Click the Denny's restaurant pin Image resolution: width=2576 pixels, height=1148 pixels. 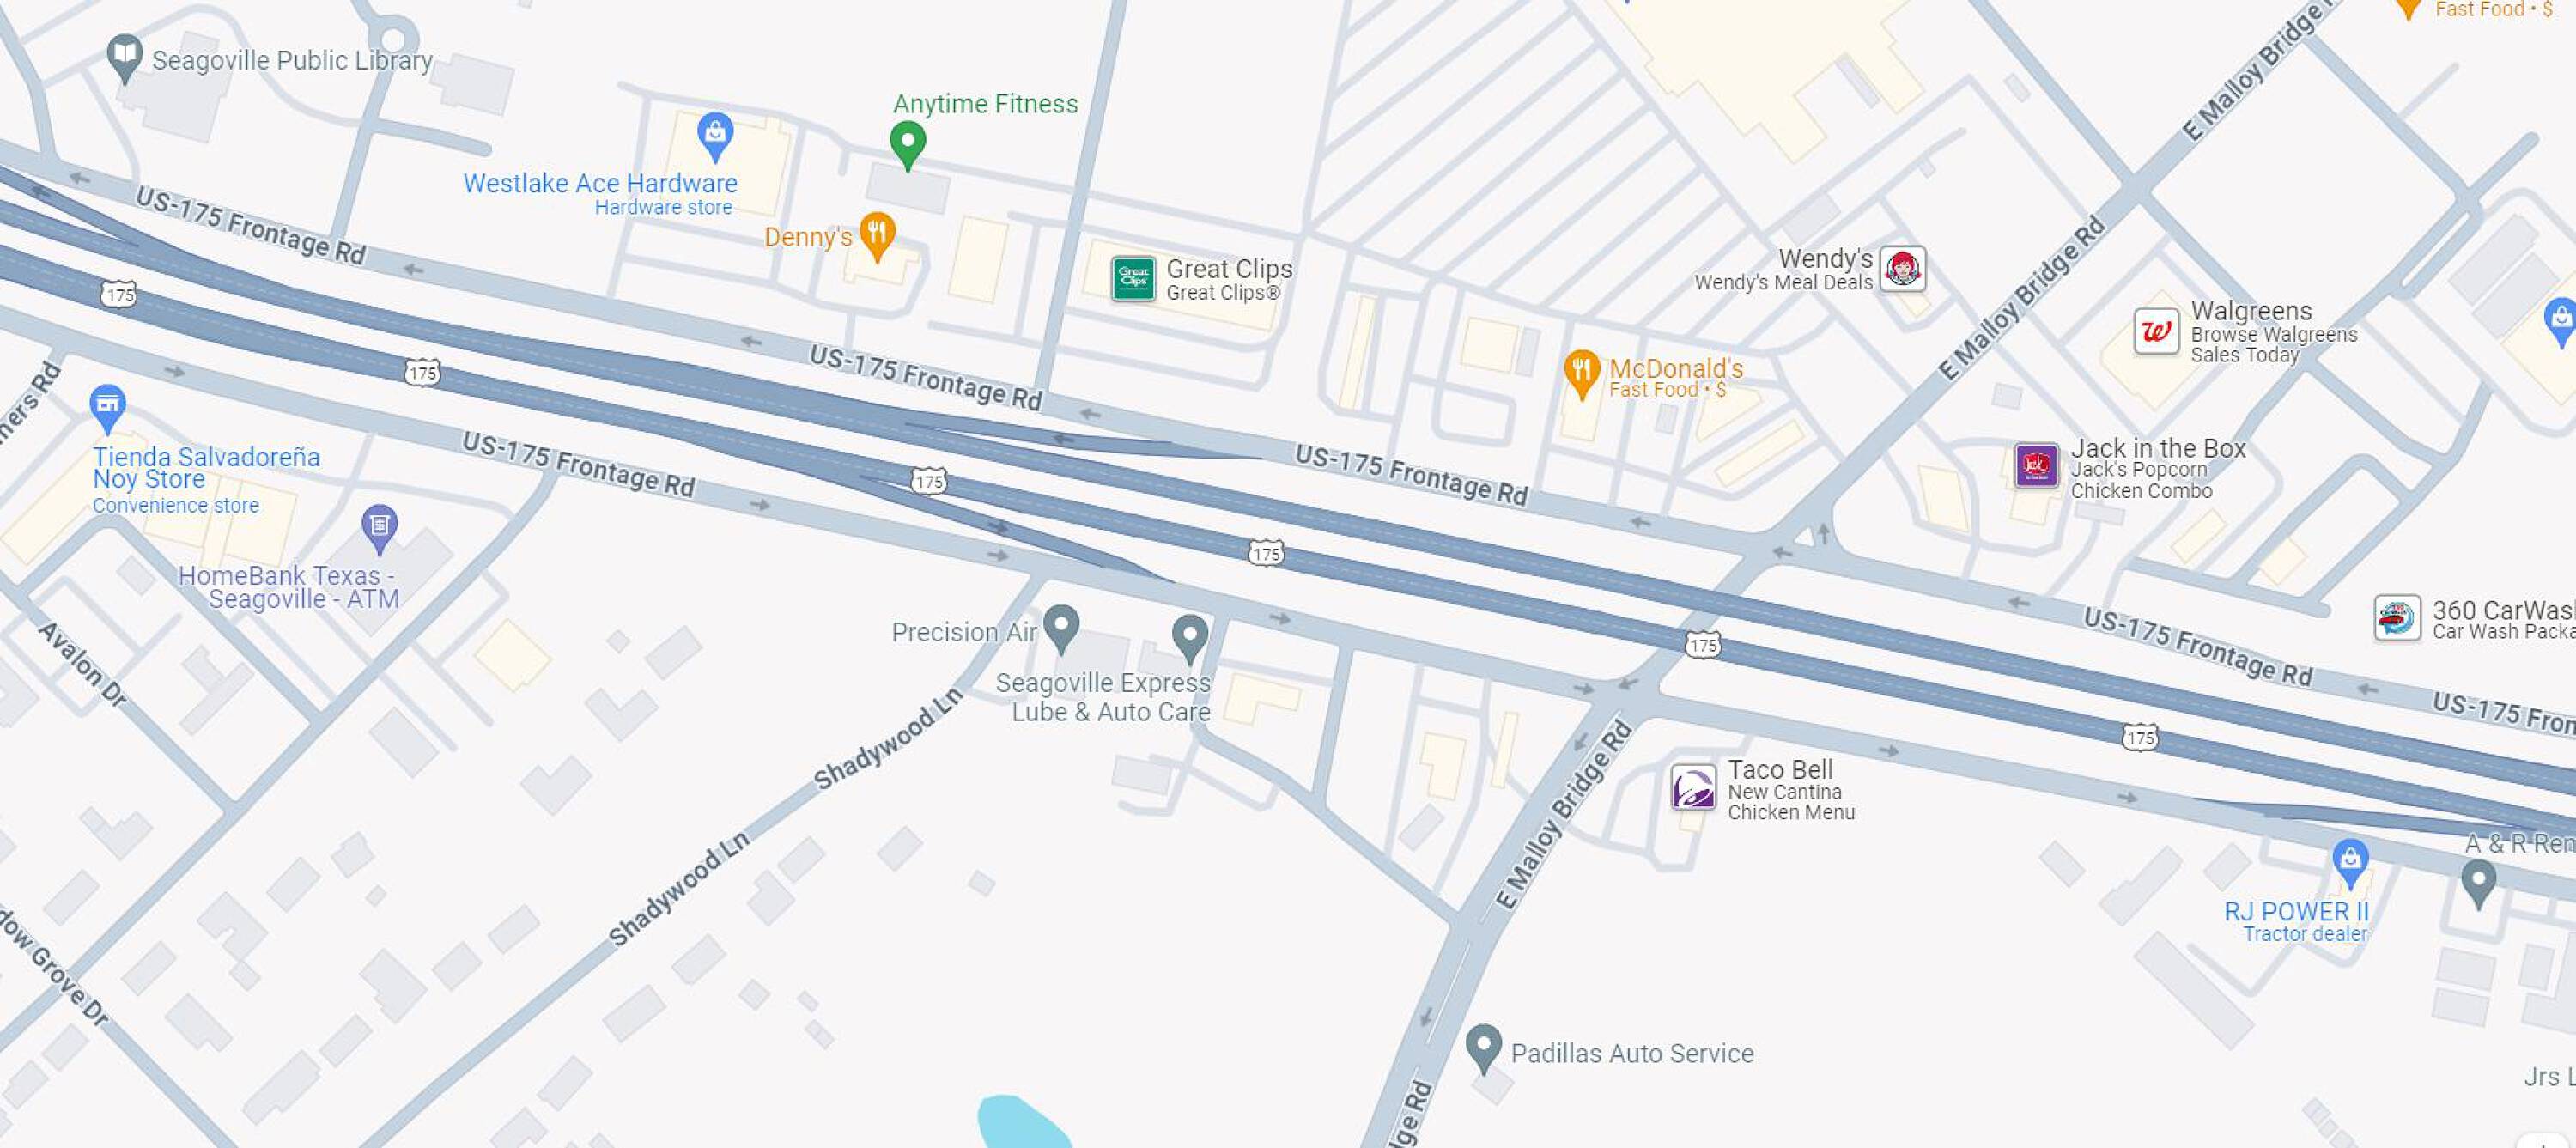877,236
